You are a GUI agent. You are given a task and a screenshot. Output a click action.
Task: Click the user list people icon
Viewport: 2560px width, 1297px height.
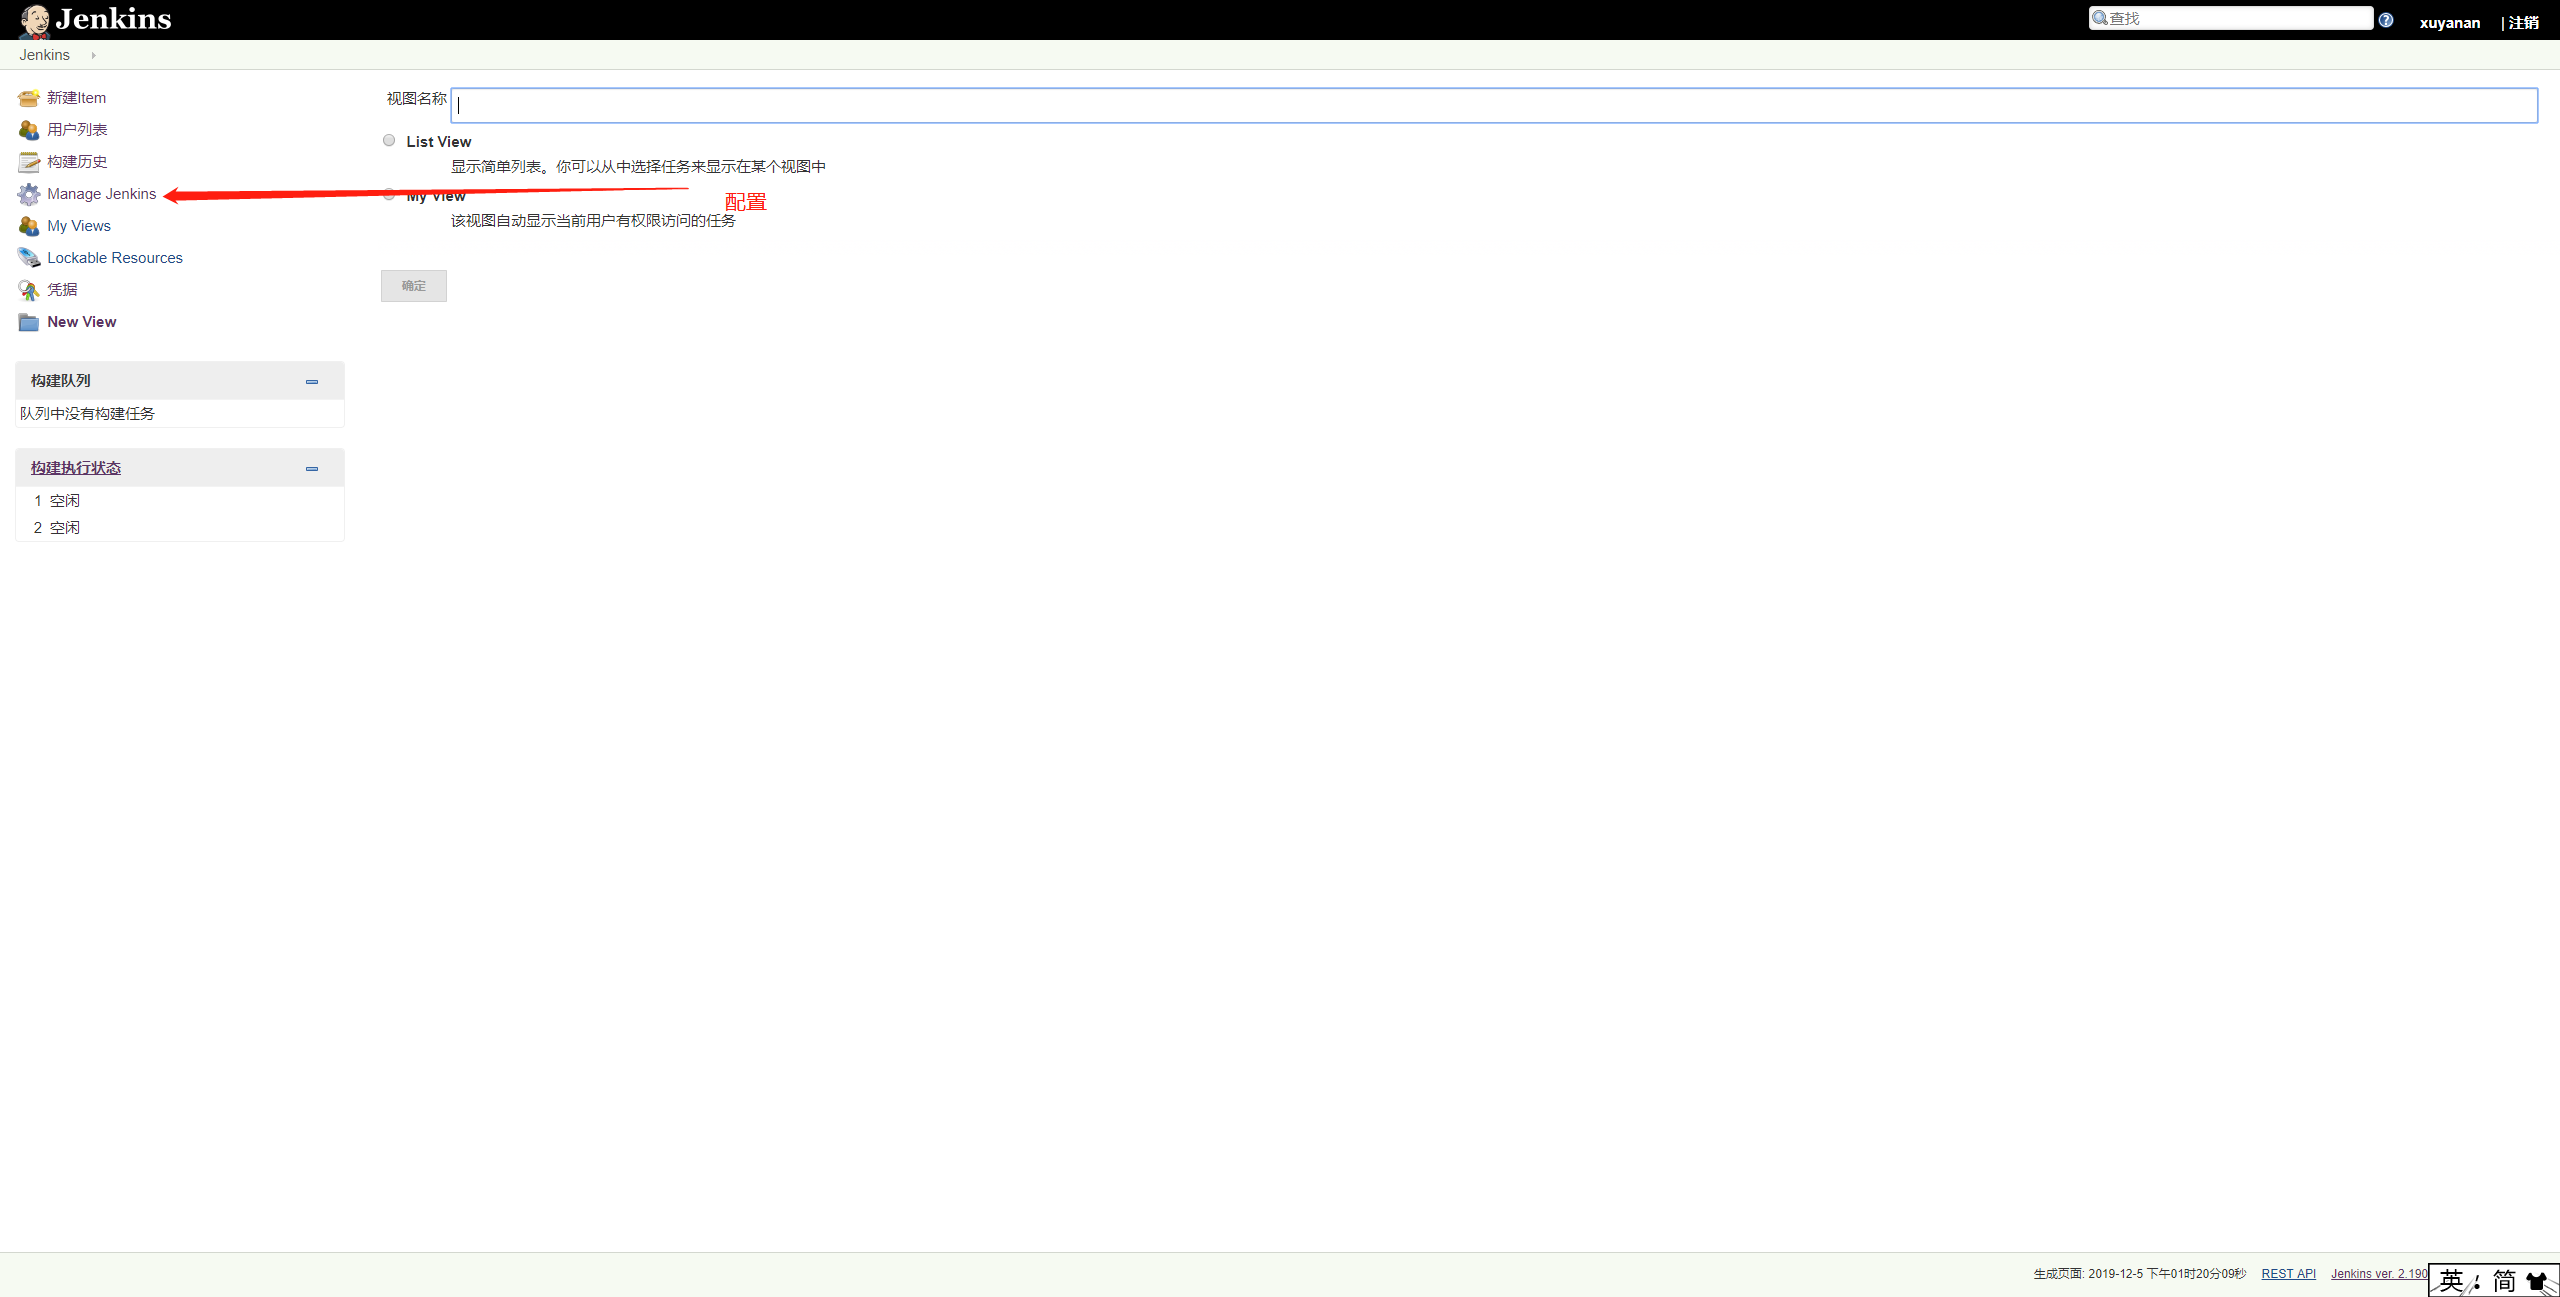(x=28, y=130)
